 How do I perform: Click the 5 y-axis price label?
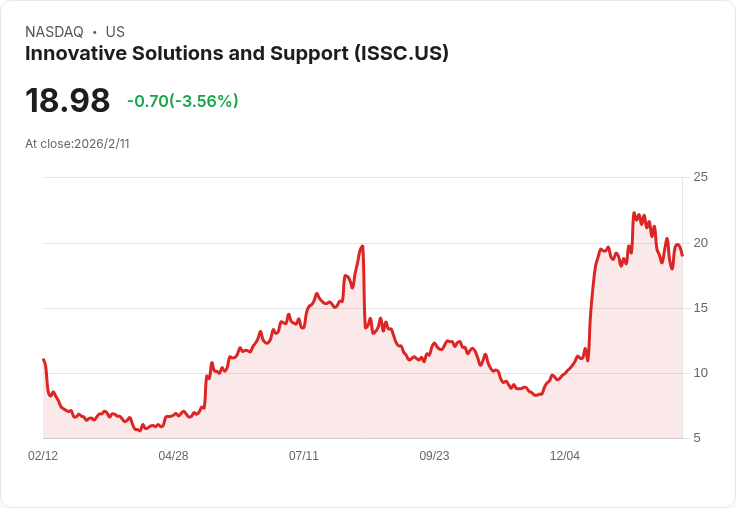tap(697, 438)
